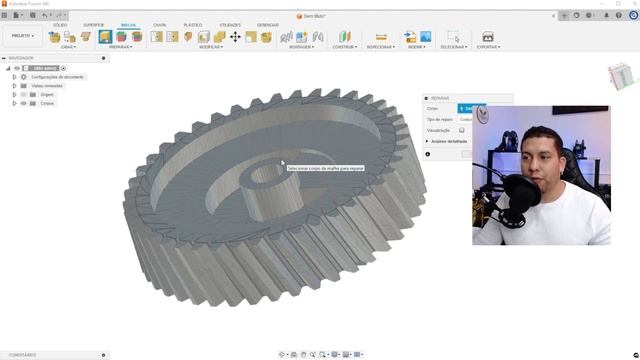Select the Move/Copy cross-arrows tool
640x360 pixels.
pos(235,37)
